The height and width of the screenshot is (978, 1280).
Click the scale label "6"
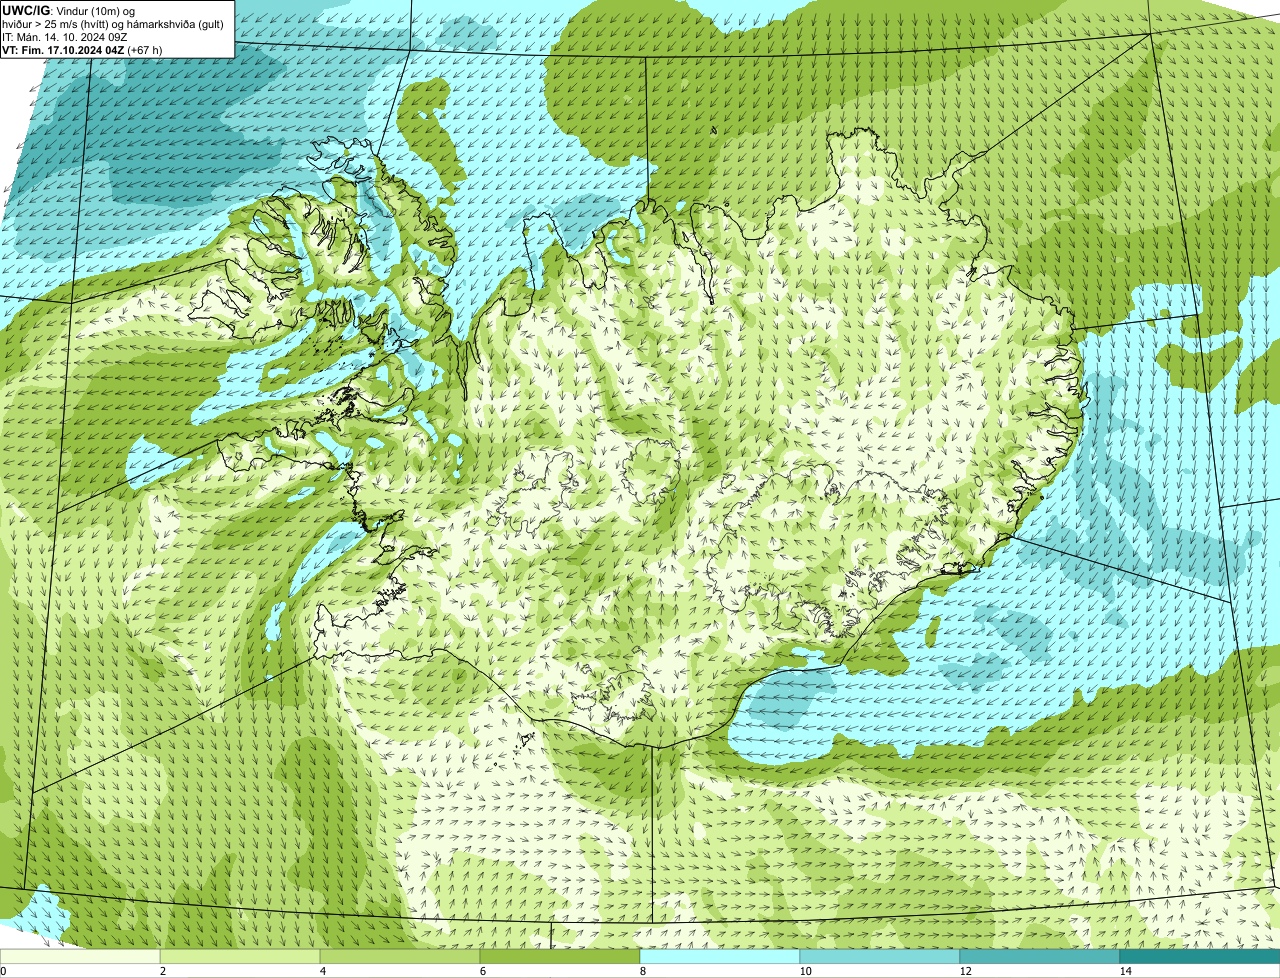click(x=482, y=971)
